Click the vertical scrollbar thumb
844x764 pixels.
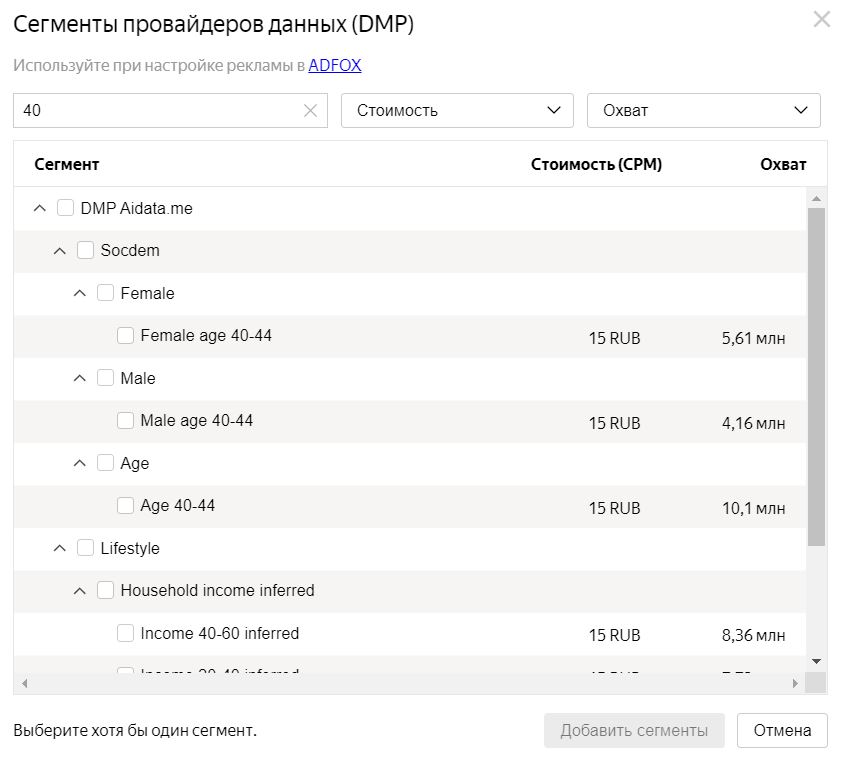[816, 377]
